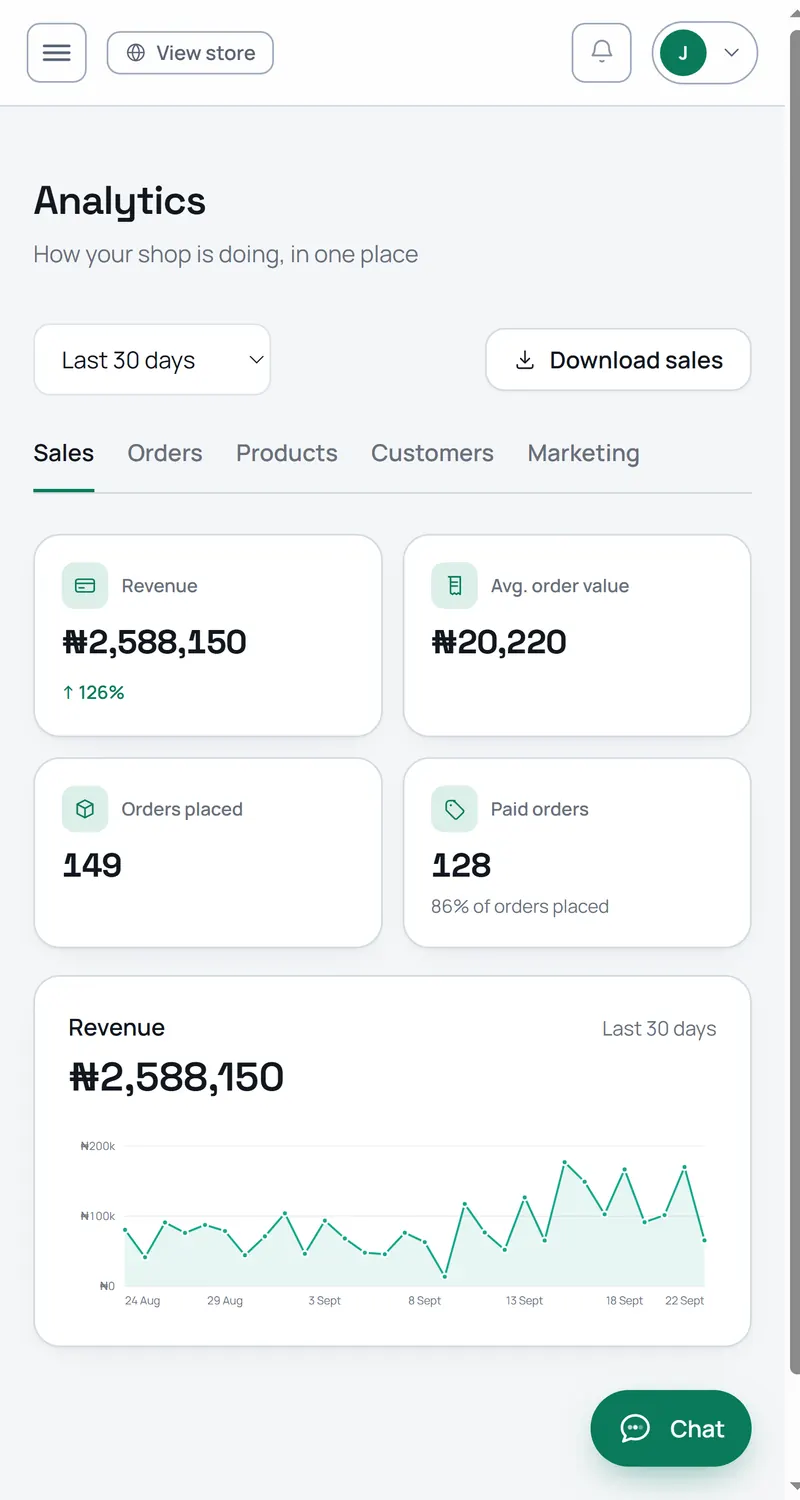Screen dimensions: 800x1500
Task: Expand the account dropdown with avatar J
Action: pyautogui.click(x=705, y=53)
